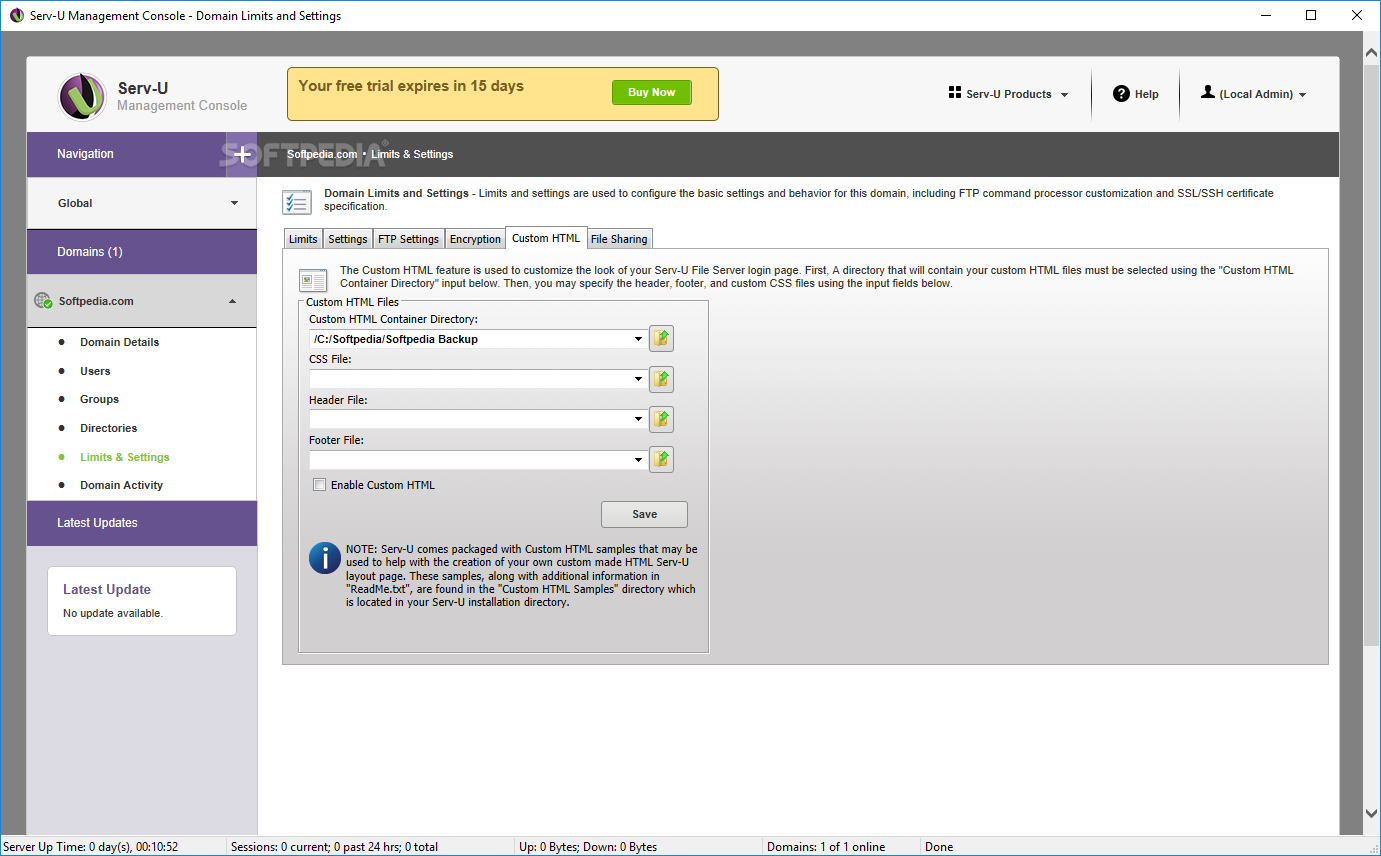Collapse the Softpedia.com domain section
1381x856 pixels.
[x=233, y=301]
